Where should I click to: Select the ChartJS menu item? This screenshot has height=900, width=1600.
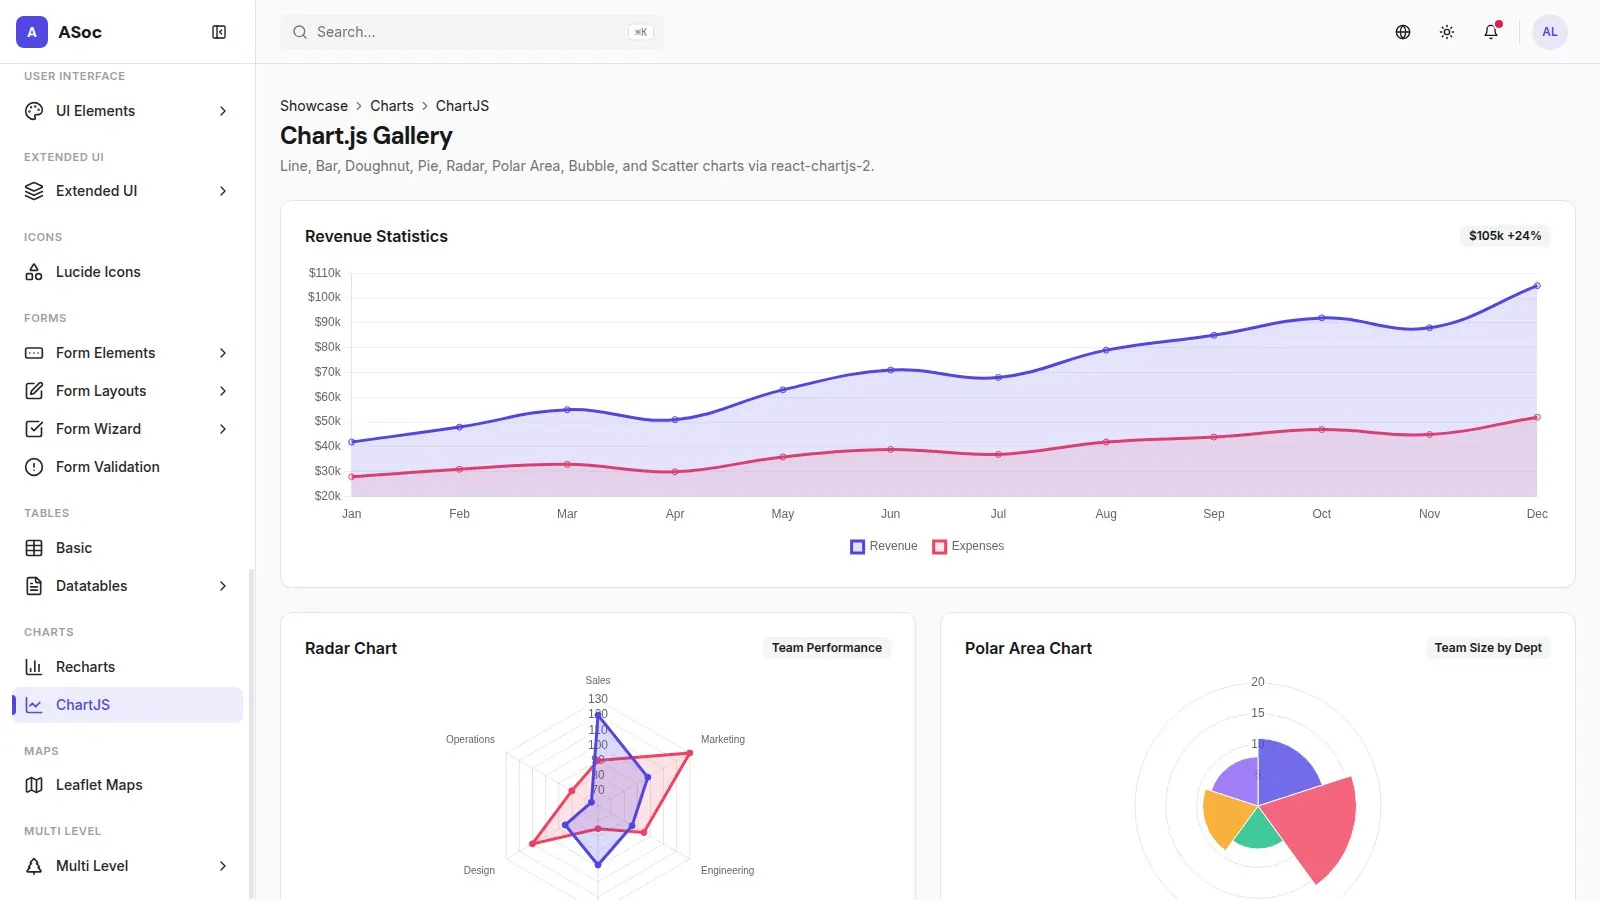pyautogui.click(x=127, y=705)
